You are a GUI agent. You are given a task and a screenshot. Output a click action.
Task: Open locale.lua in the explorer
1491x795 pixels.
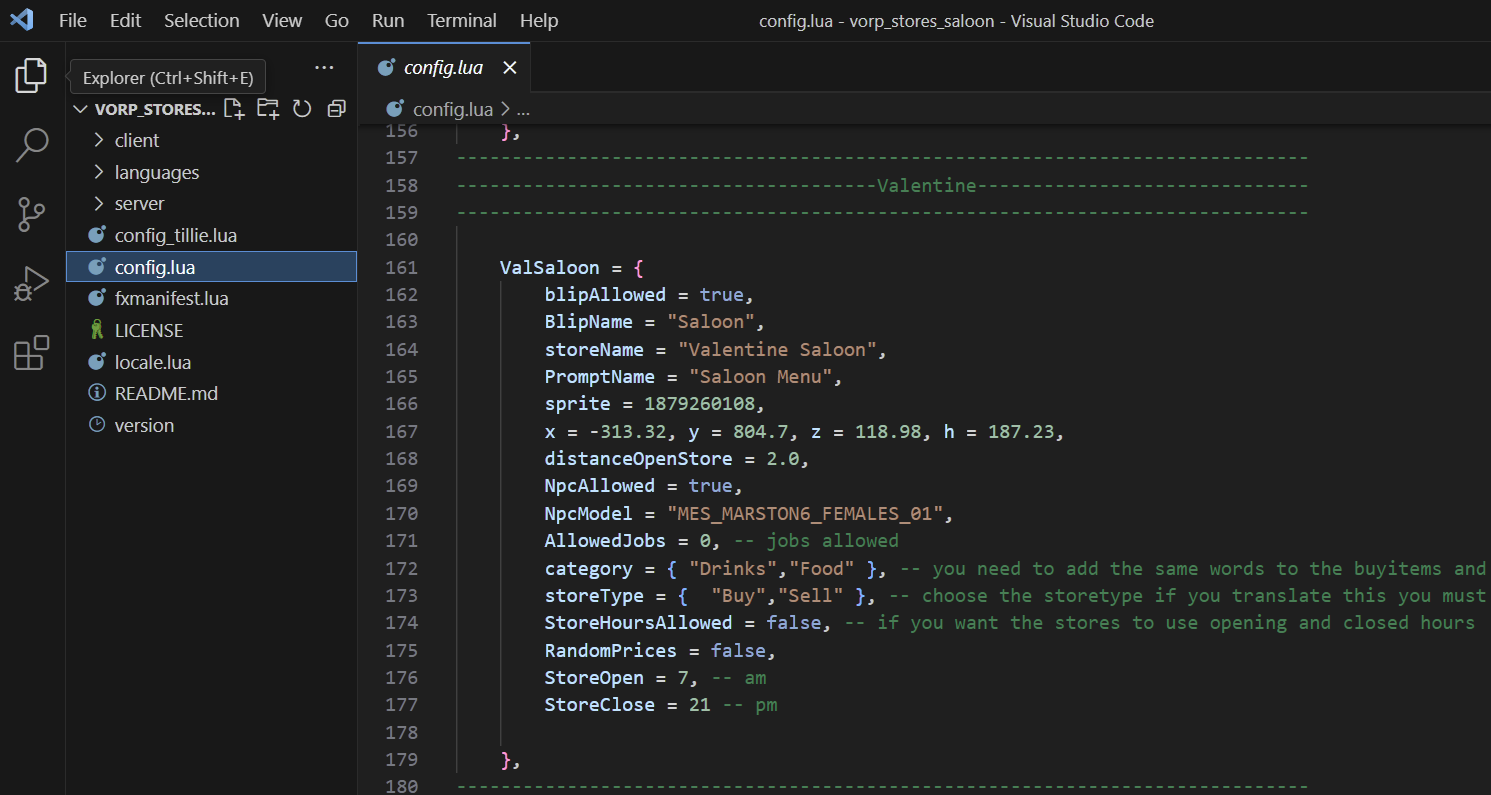coord(211,362)
